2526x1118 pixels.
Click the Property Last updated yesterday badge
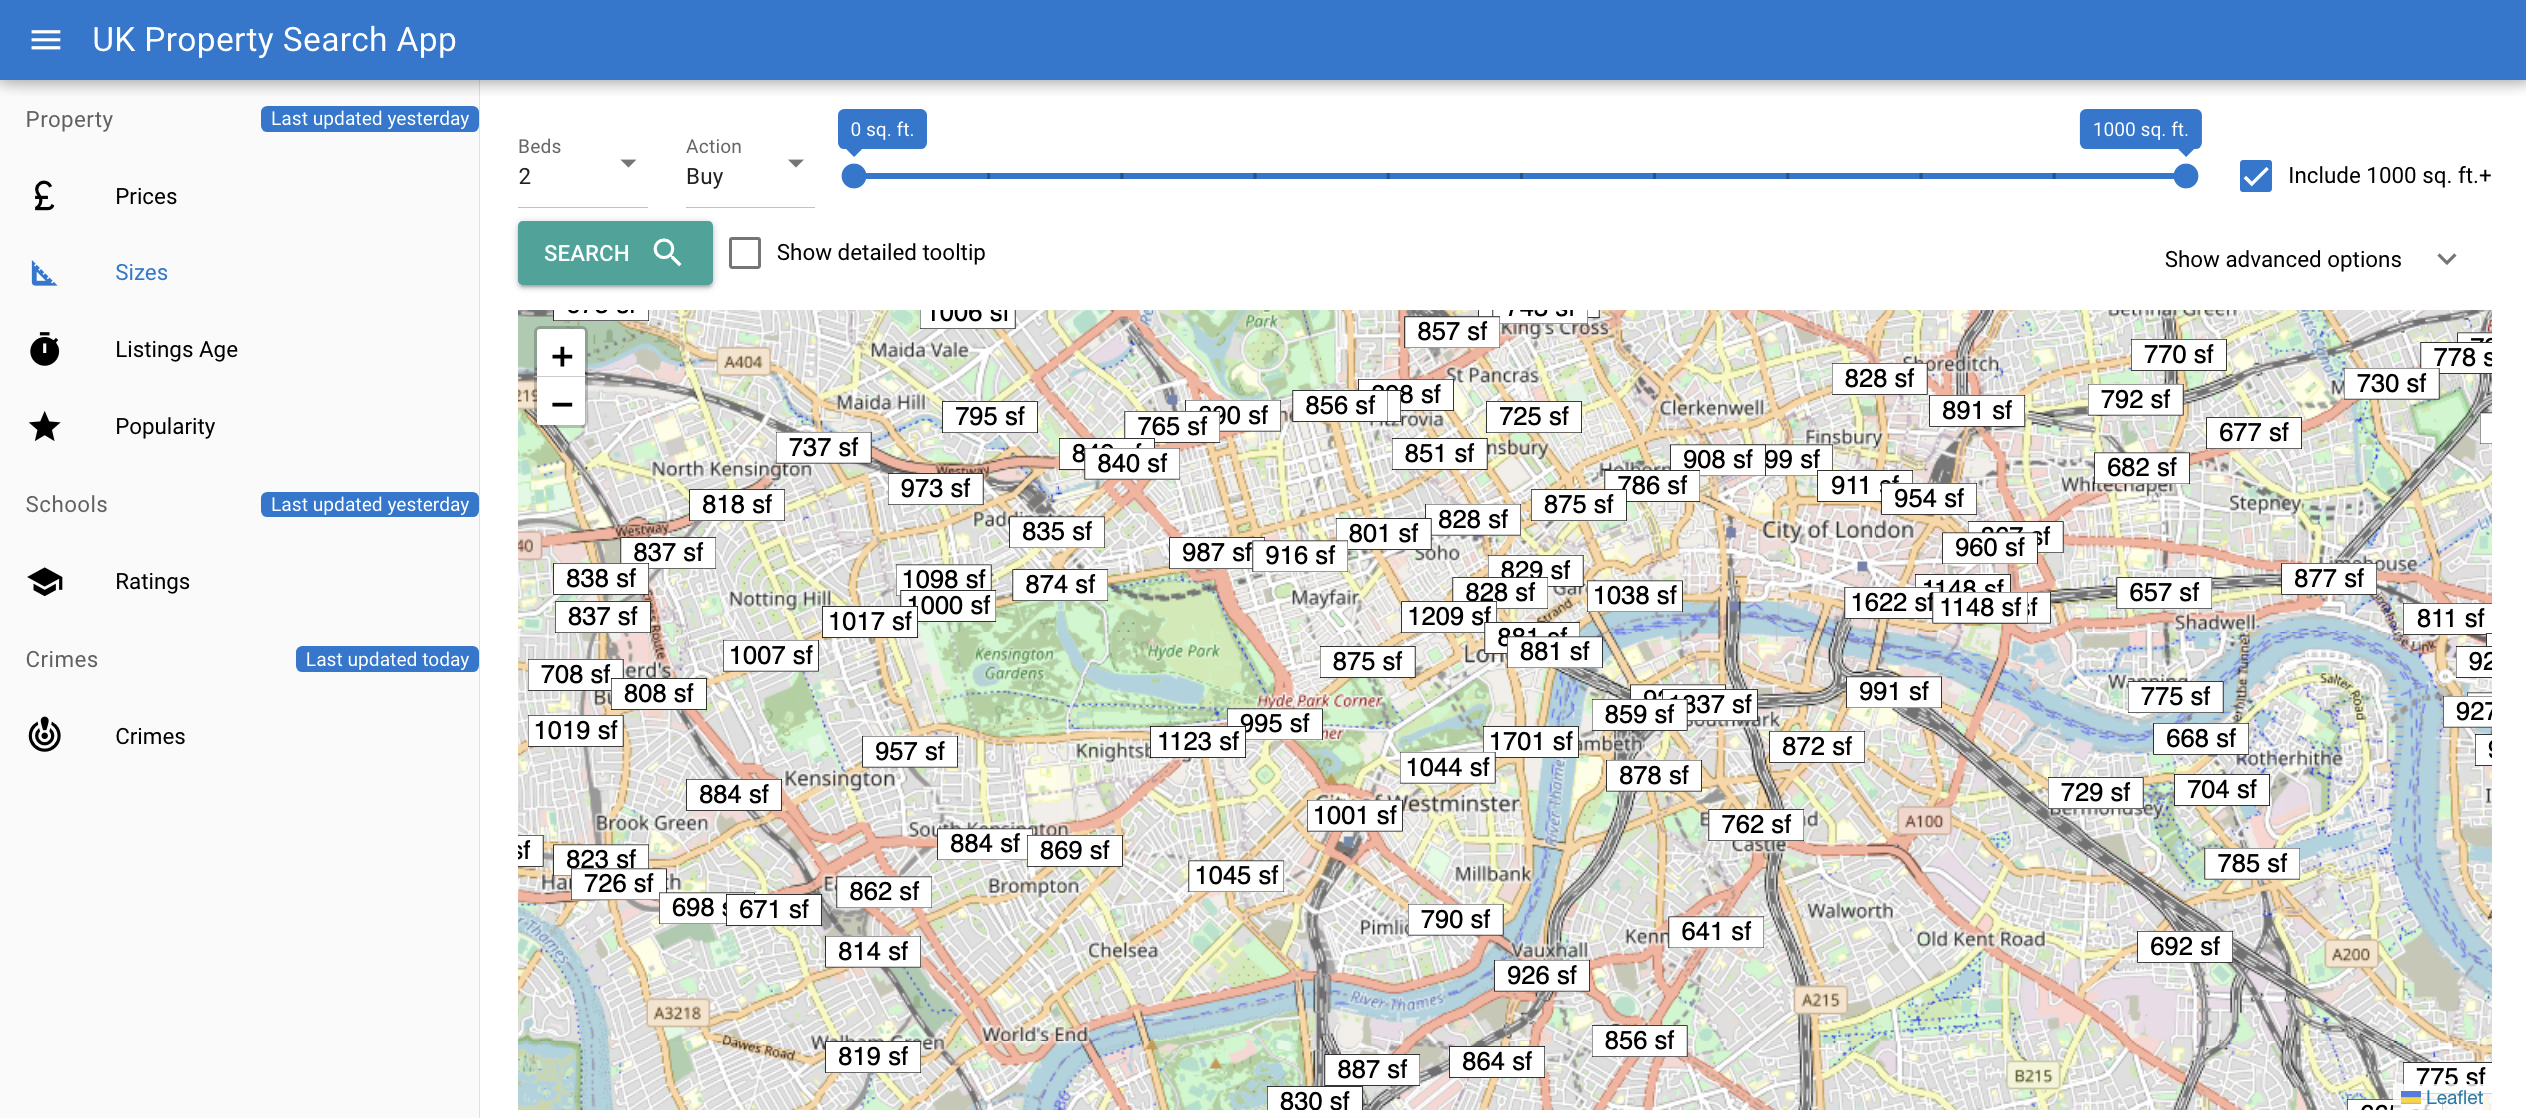point(370,119)
